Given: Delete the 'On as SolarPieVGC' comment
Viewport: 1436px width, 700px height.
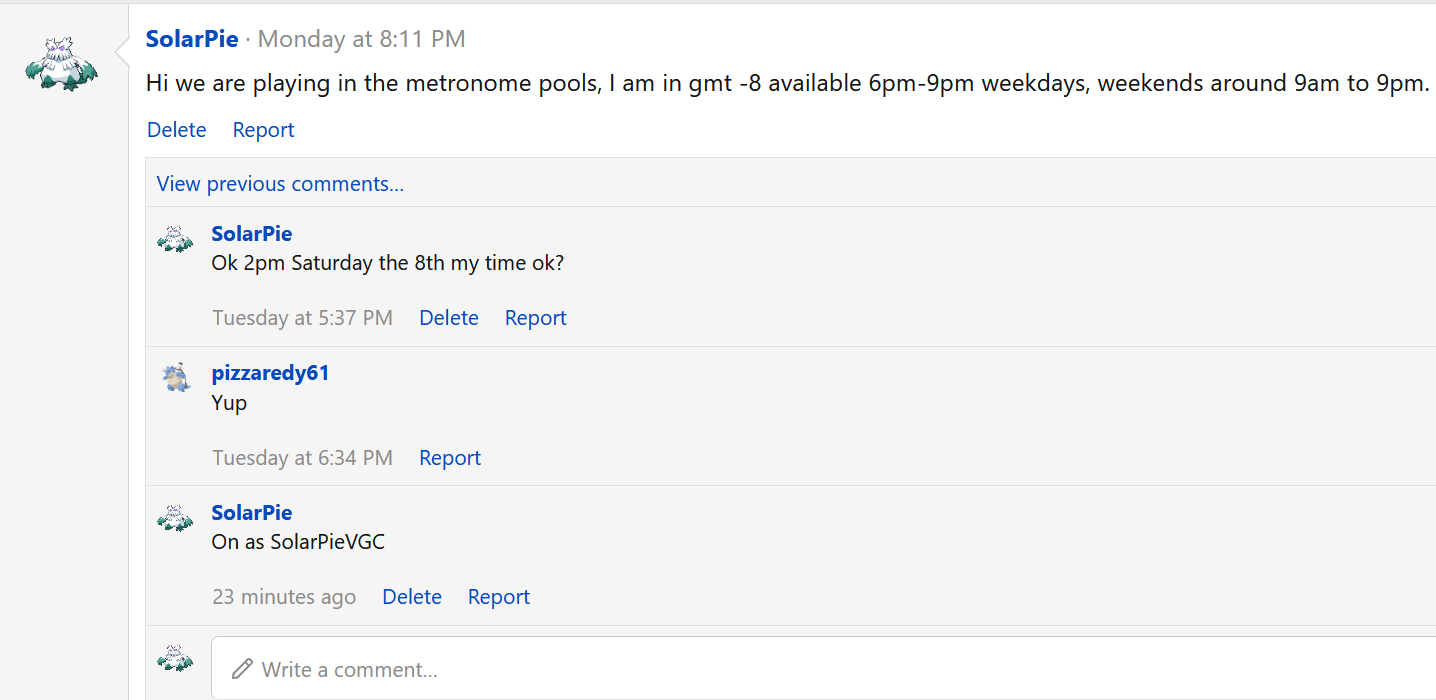Looking at the screenshot, I should coord(412,597).
